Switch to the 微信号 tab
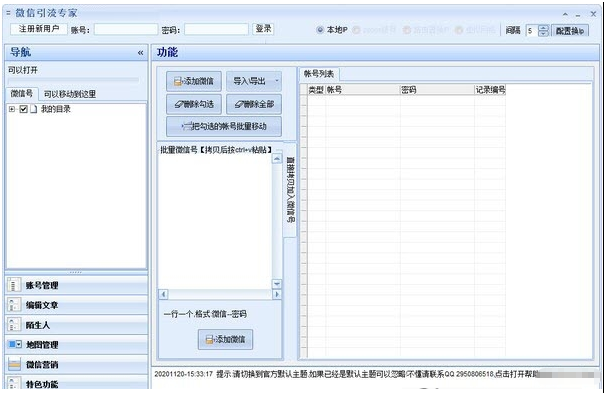 point(22,94)
